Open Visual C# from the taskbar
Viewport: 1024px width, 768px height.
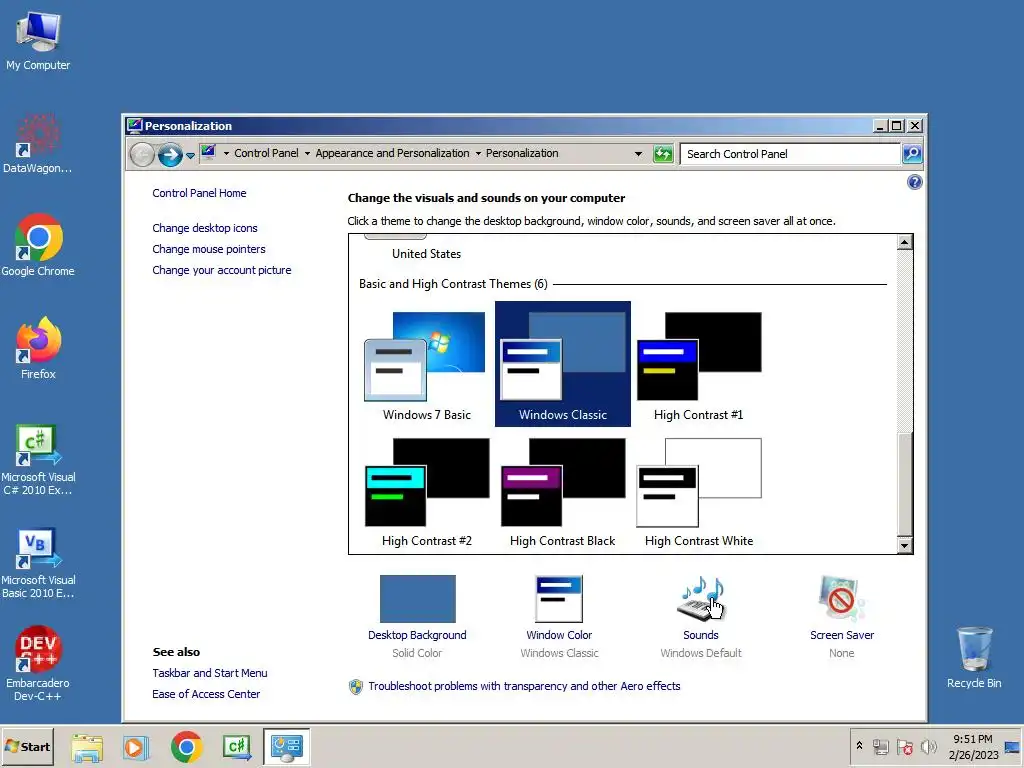coord(236,747)
